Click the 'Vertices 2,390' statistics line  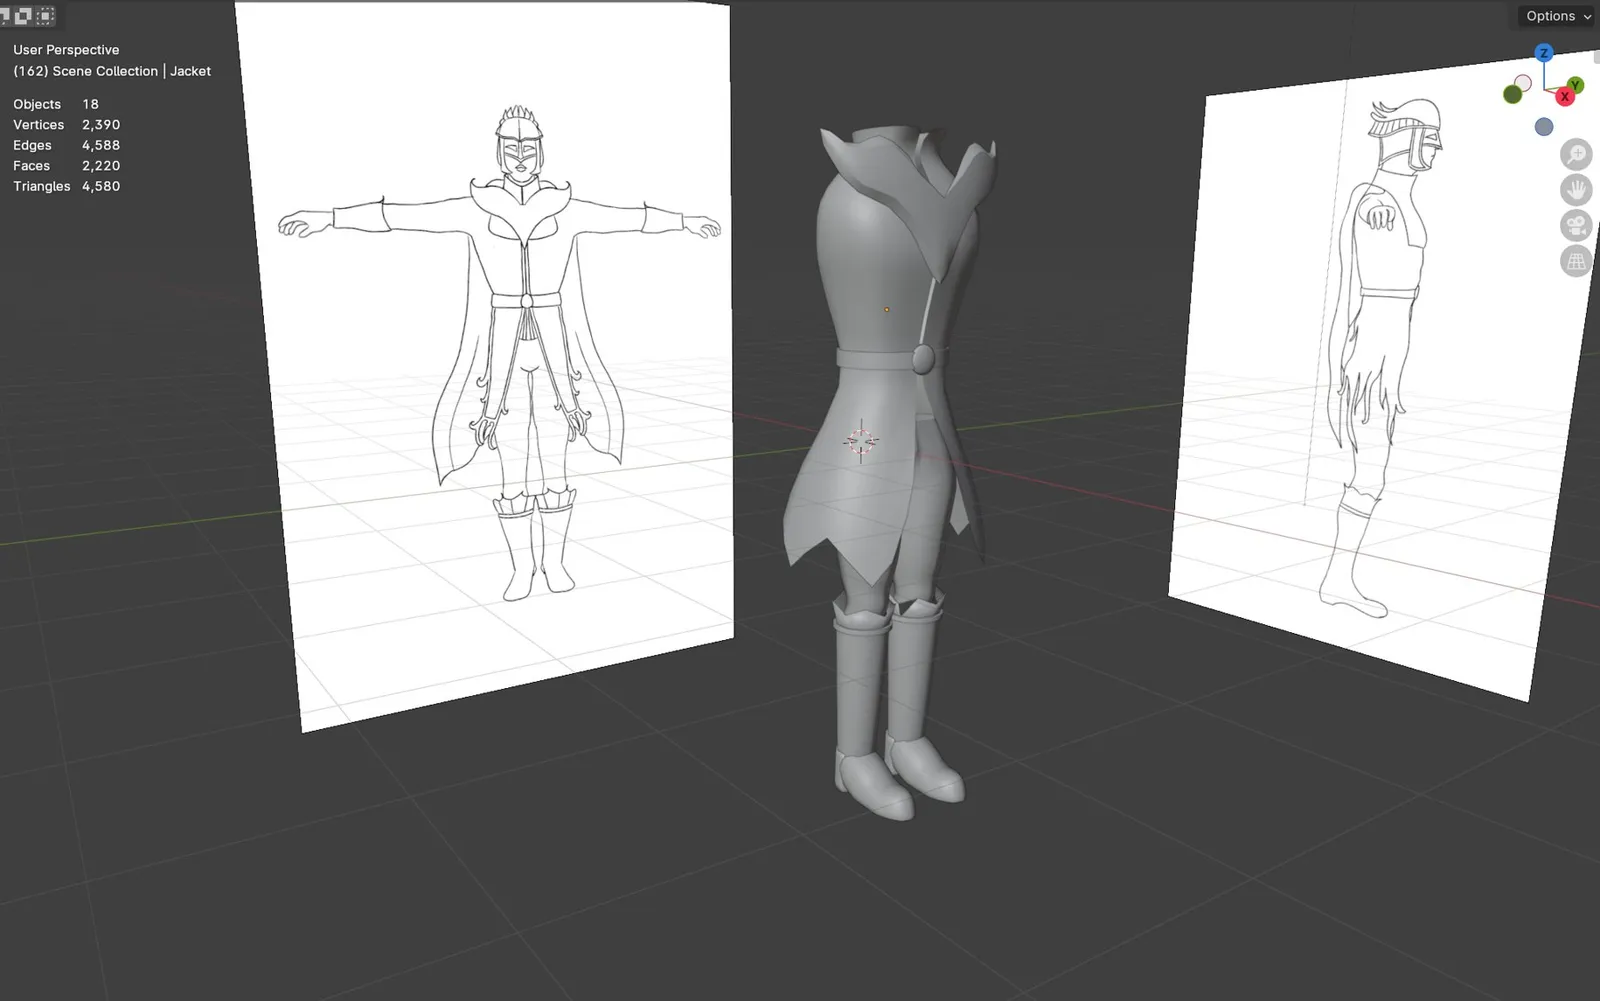point(66,125)
